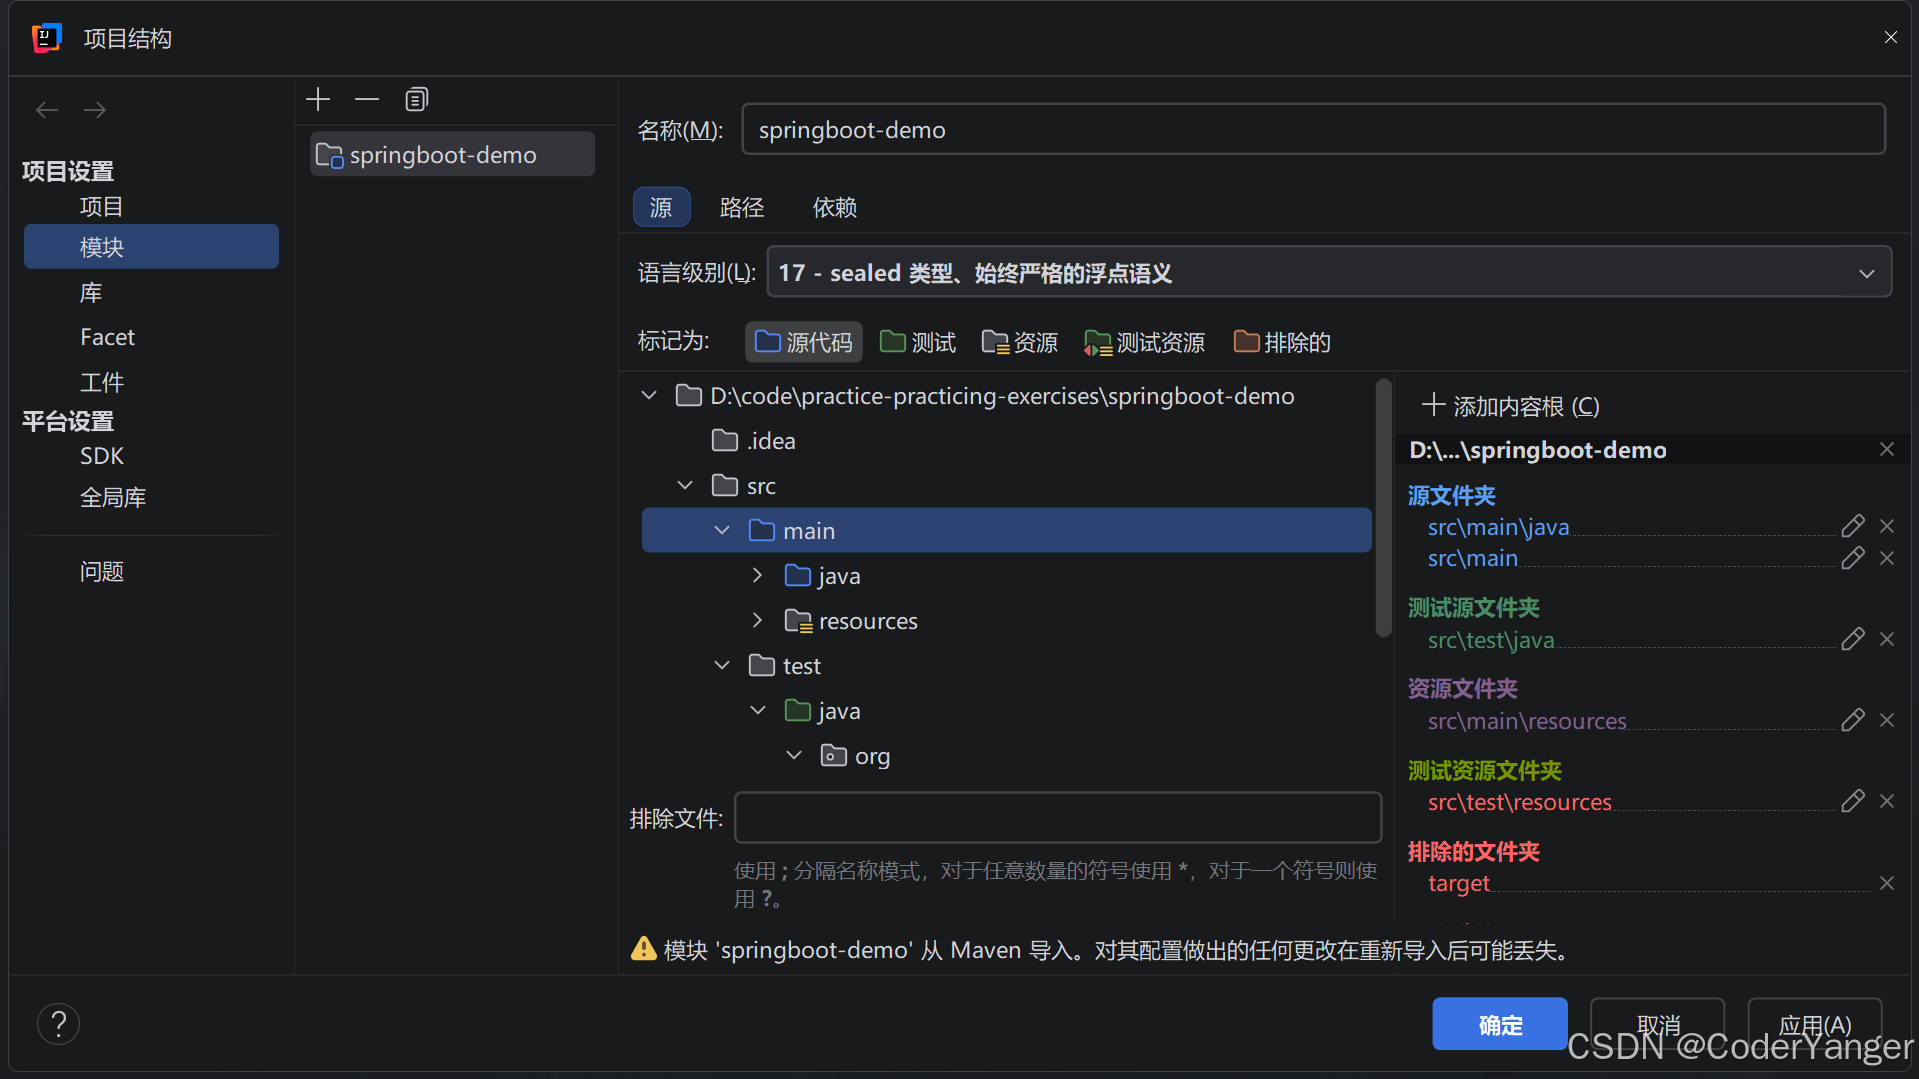
Task: Remove the D:\...\springboot-demo content root
Action: 1887,449
